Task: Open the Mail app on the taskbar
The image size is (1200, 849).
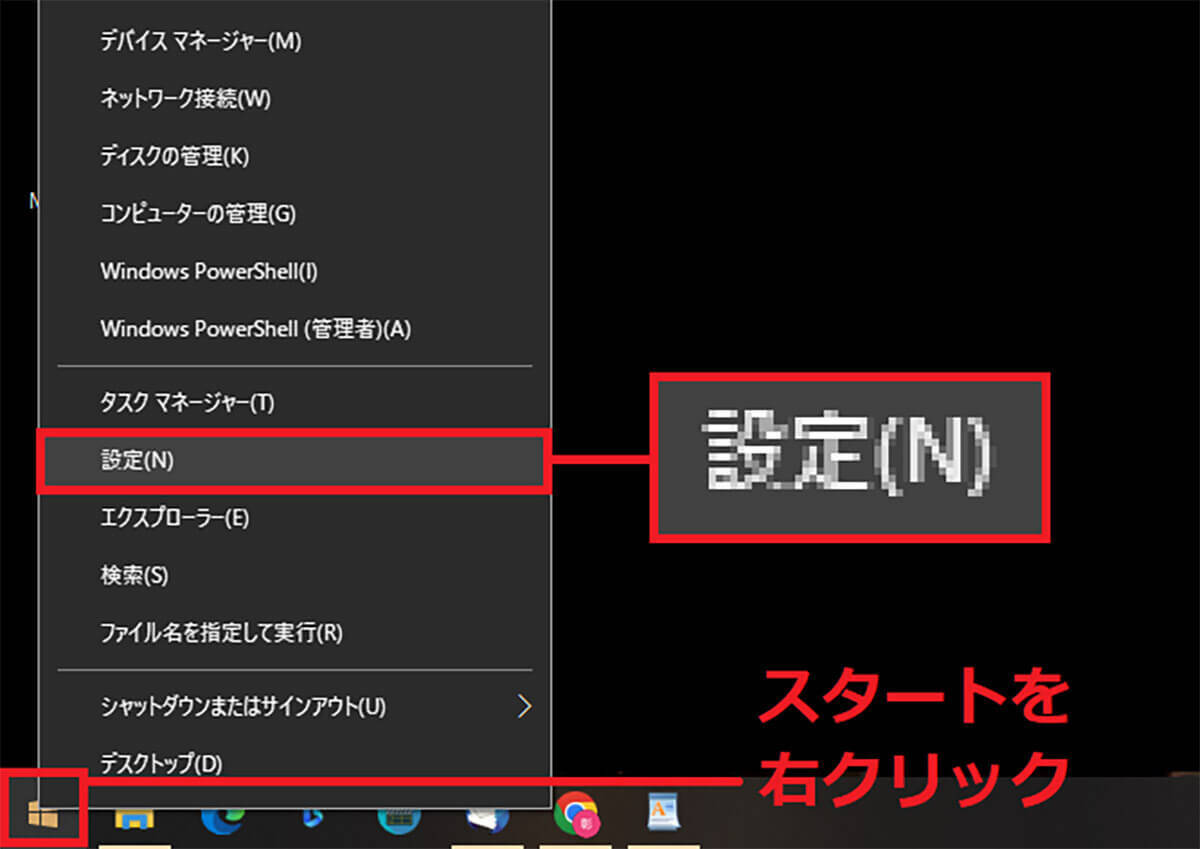Action: (x=488, y=817)
